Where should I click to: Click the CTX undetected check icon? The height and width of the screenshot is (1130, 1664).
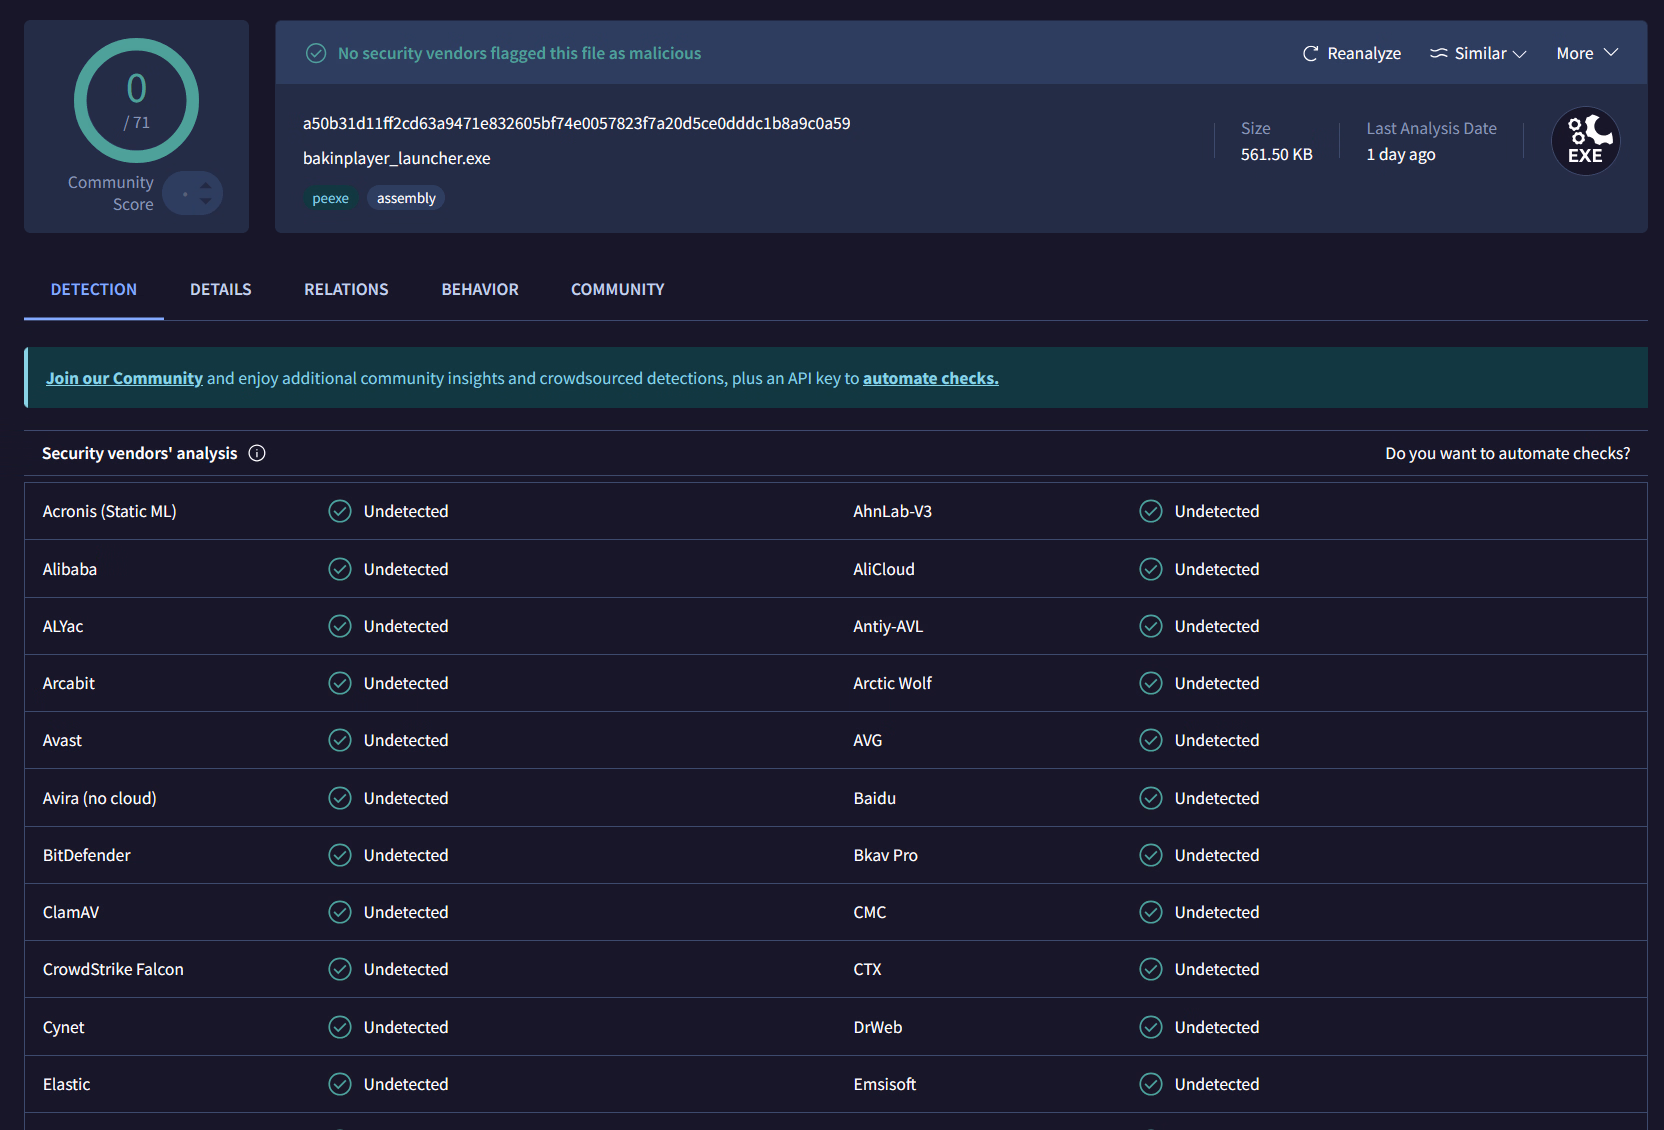[x=1151, y=969]
